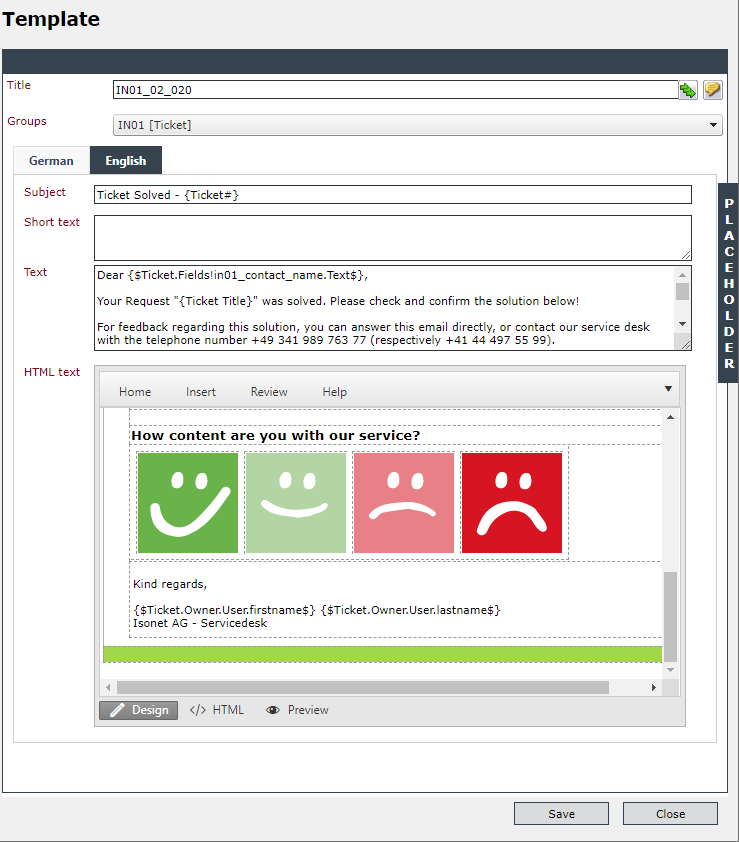Select the dark green happy smiley image
Image resolution: width=739 pixels, height=842 pixels.
click(187, 503)
